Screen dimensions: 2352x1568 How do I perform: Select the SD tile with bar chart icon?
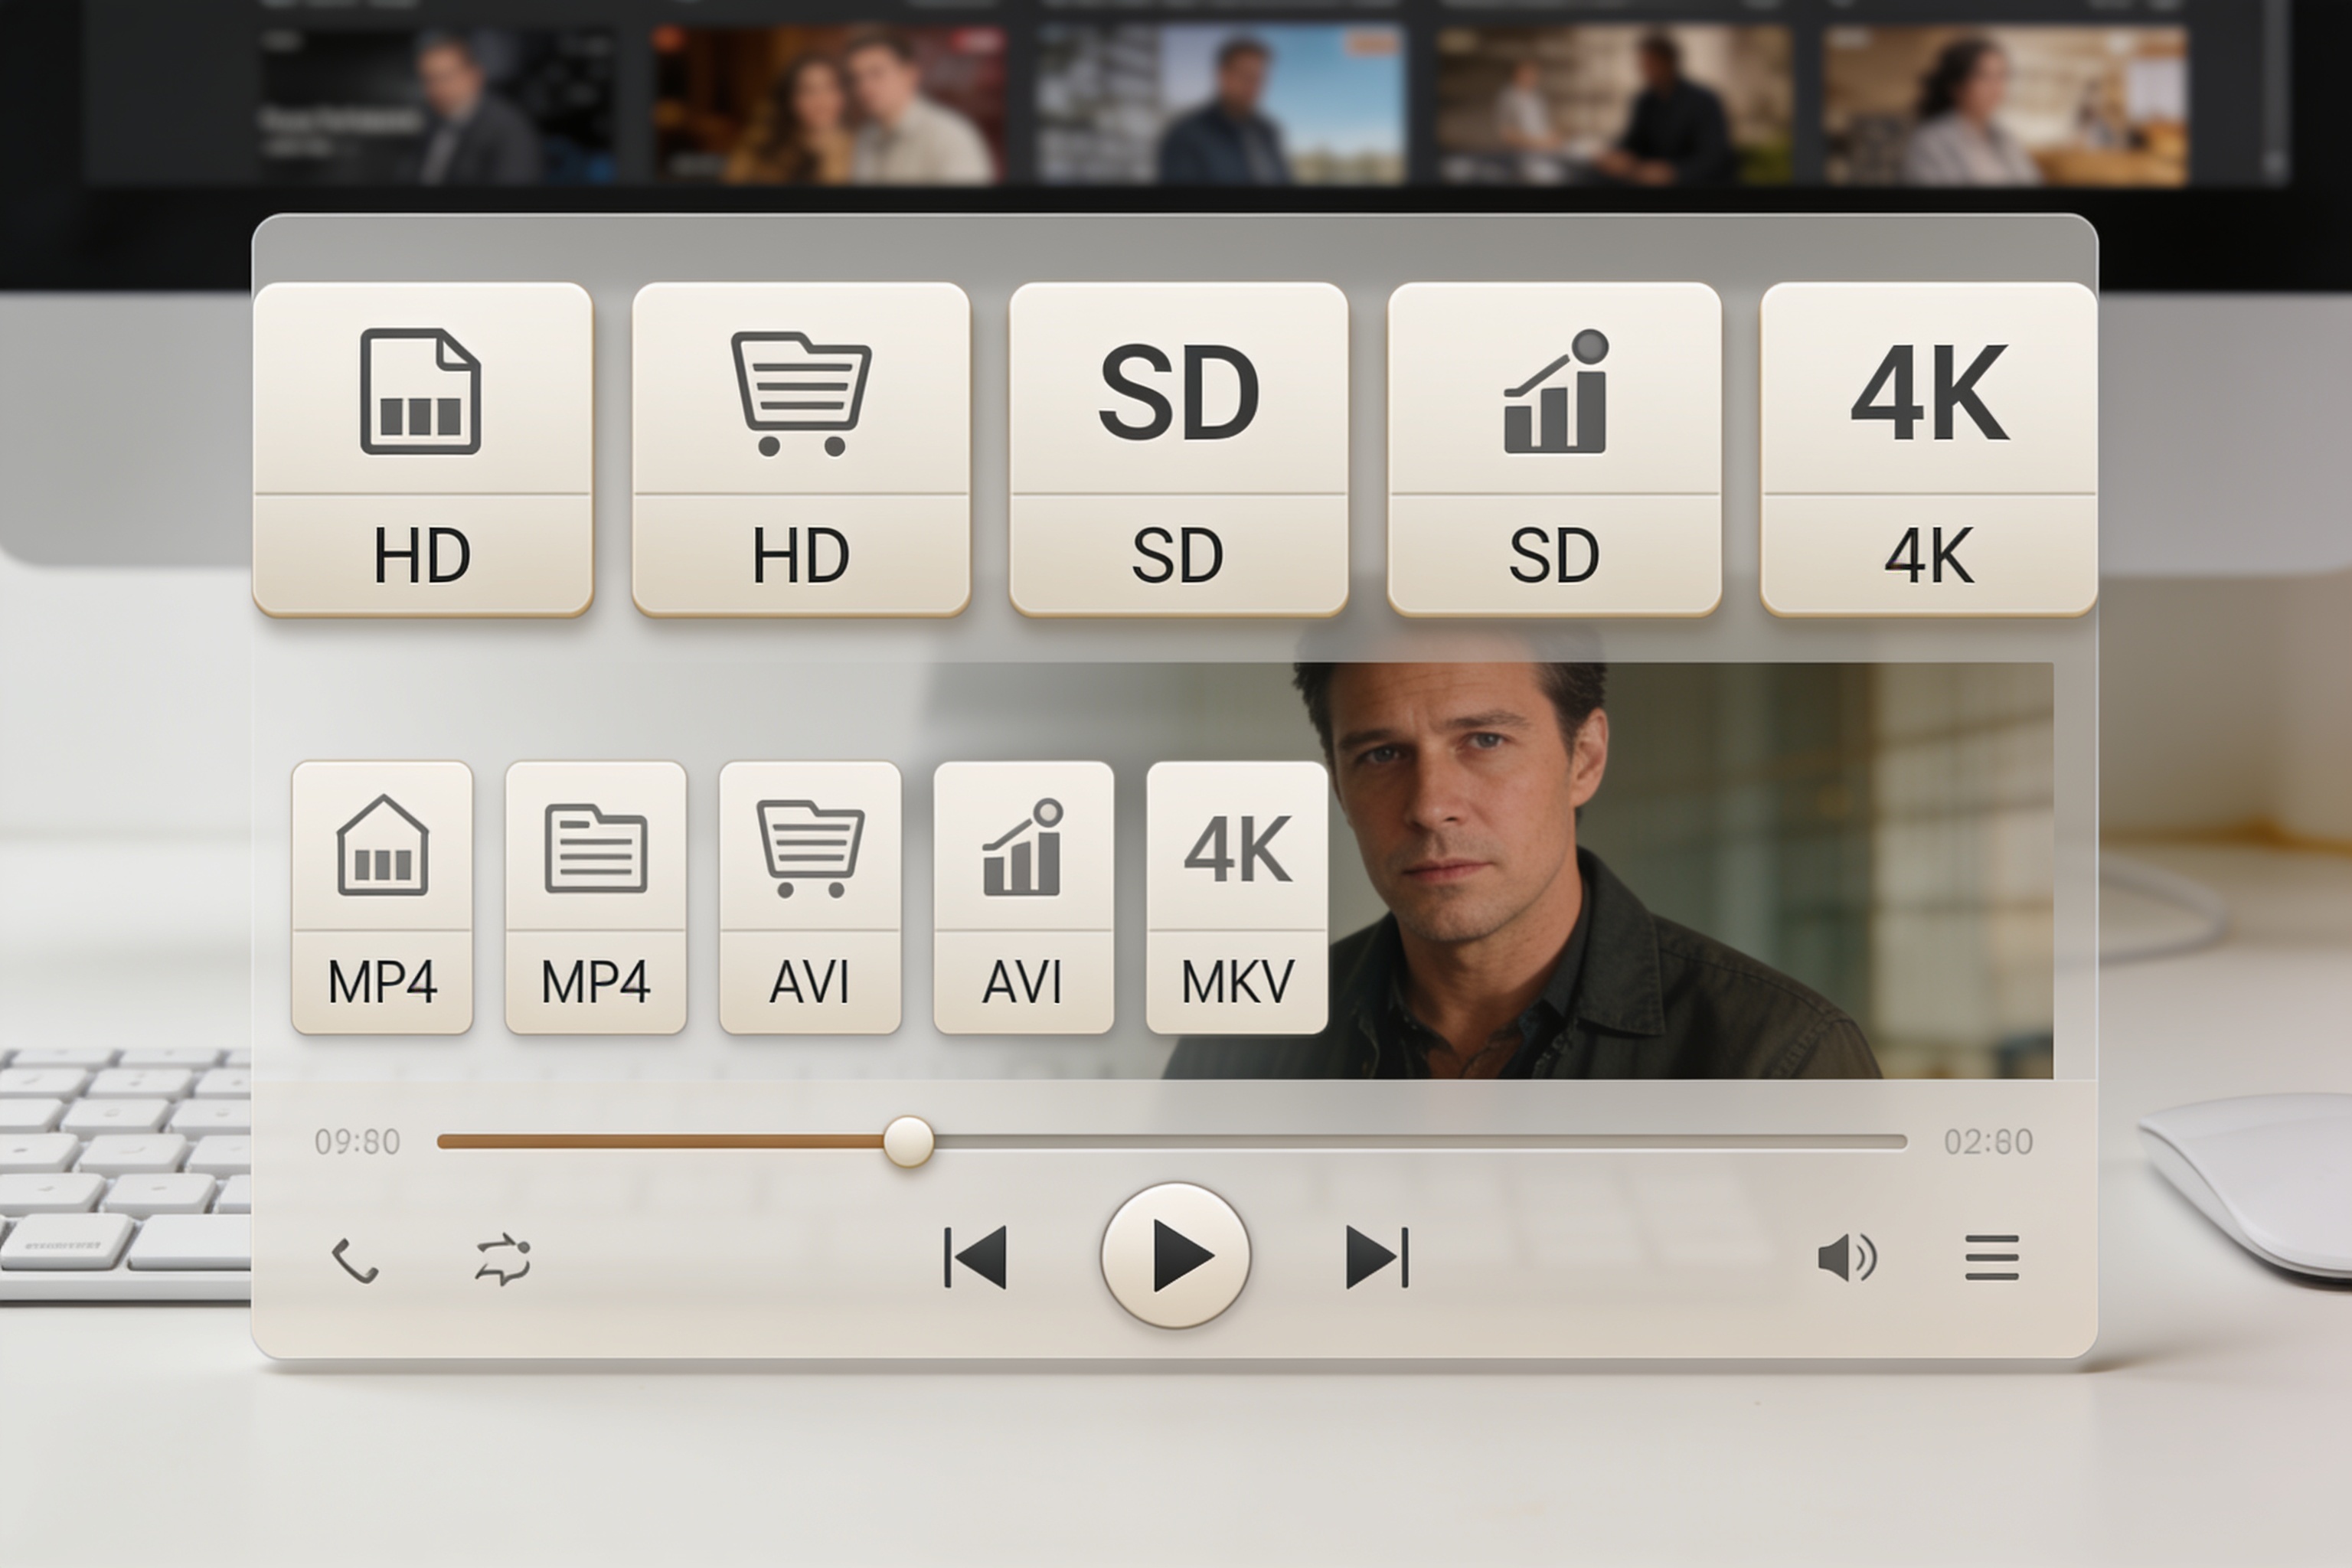tap(1555, 449)
